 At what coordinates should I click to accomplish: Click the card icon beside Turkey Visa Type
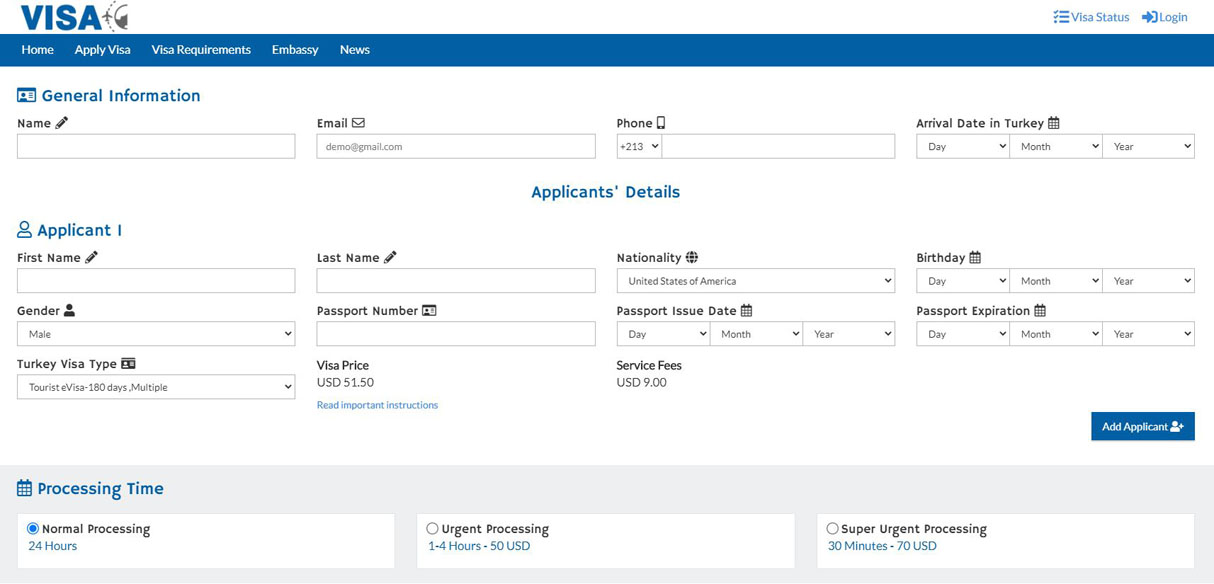coord(128,364)
